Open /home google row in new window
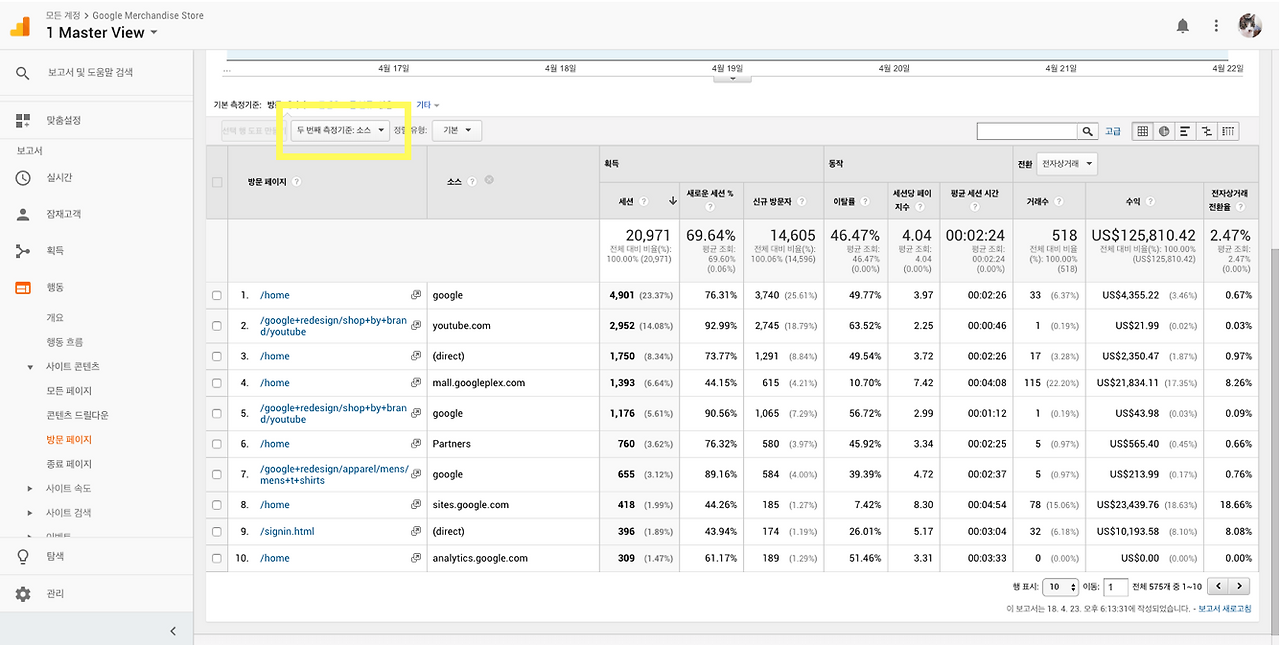Viewport: 1280px width, 645px height. click(416, 296)
